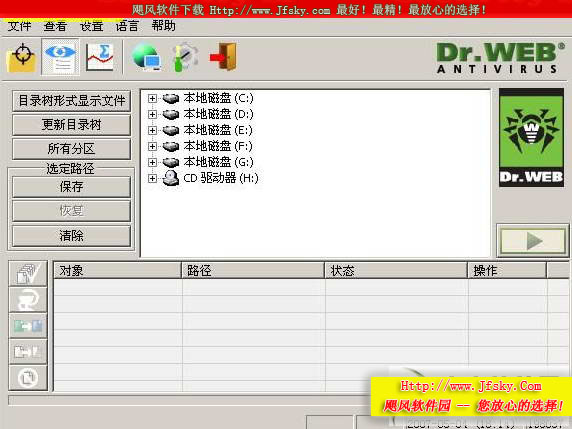Open the 设置 menu
572x429 pixels.
click(x=91, y=26)
